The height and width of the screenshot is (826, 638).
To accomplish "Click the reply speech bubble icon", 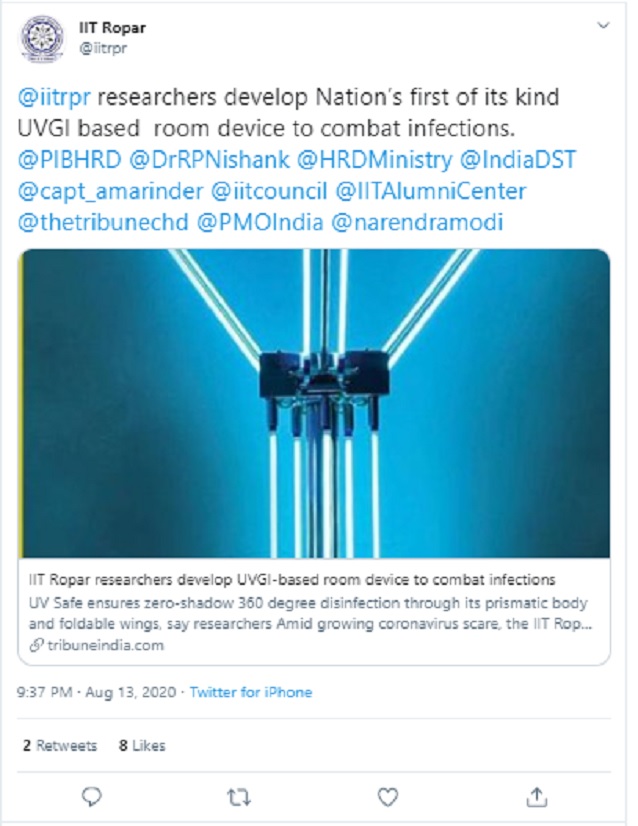I will coord(91,796).
